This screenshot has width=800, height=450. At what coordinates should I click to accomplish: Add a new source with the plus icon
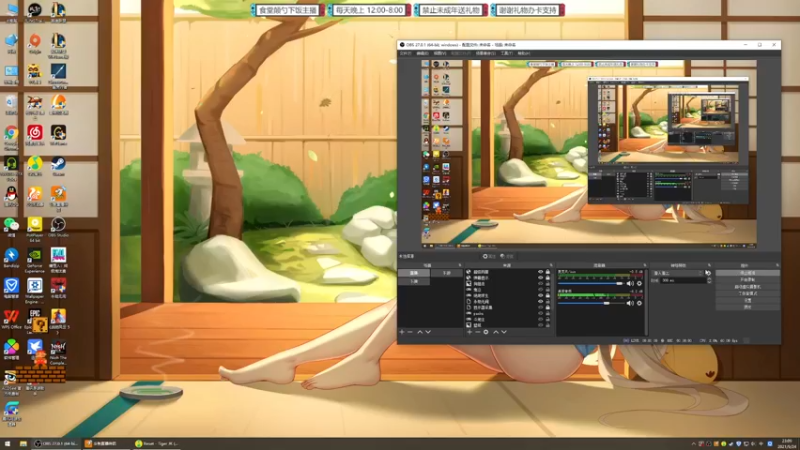pyautogui.click(x=469, y=332)
